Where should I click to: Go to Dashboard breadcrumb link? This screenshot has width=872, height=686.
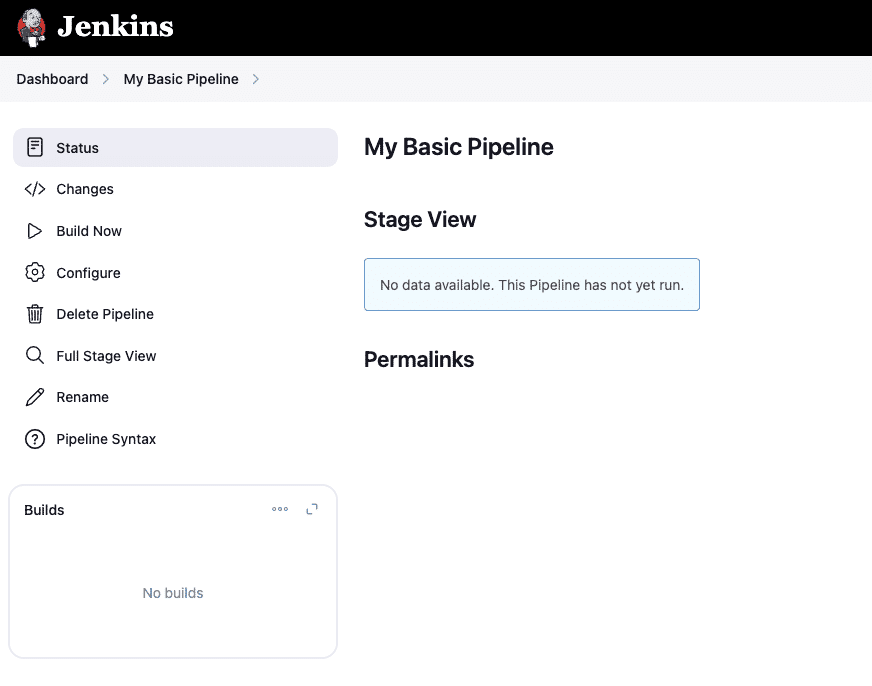pyautogui.click(x=52, y=79)
